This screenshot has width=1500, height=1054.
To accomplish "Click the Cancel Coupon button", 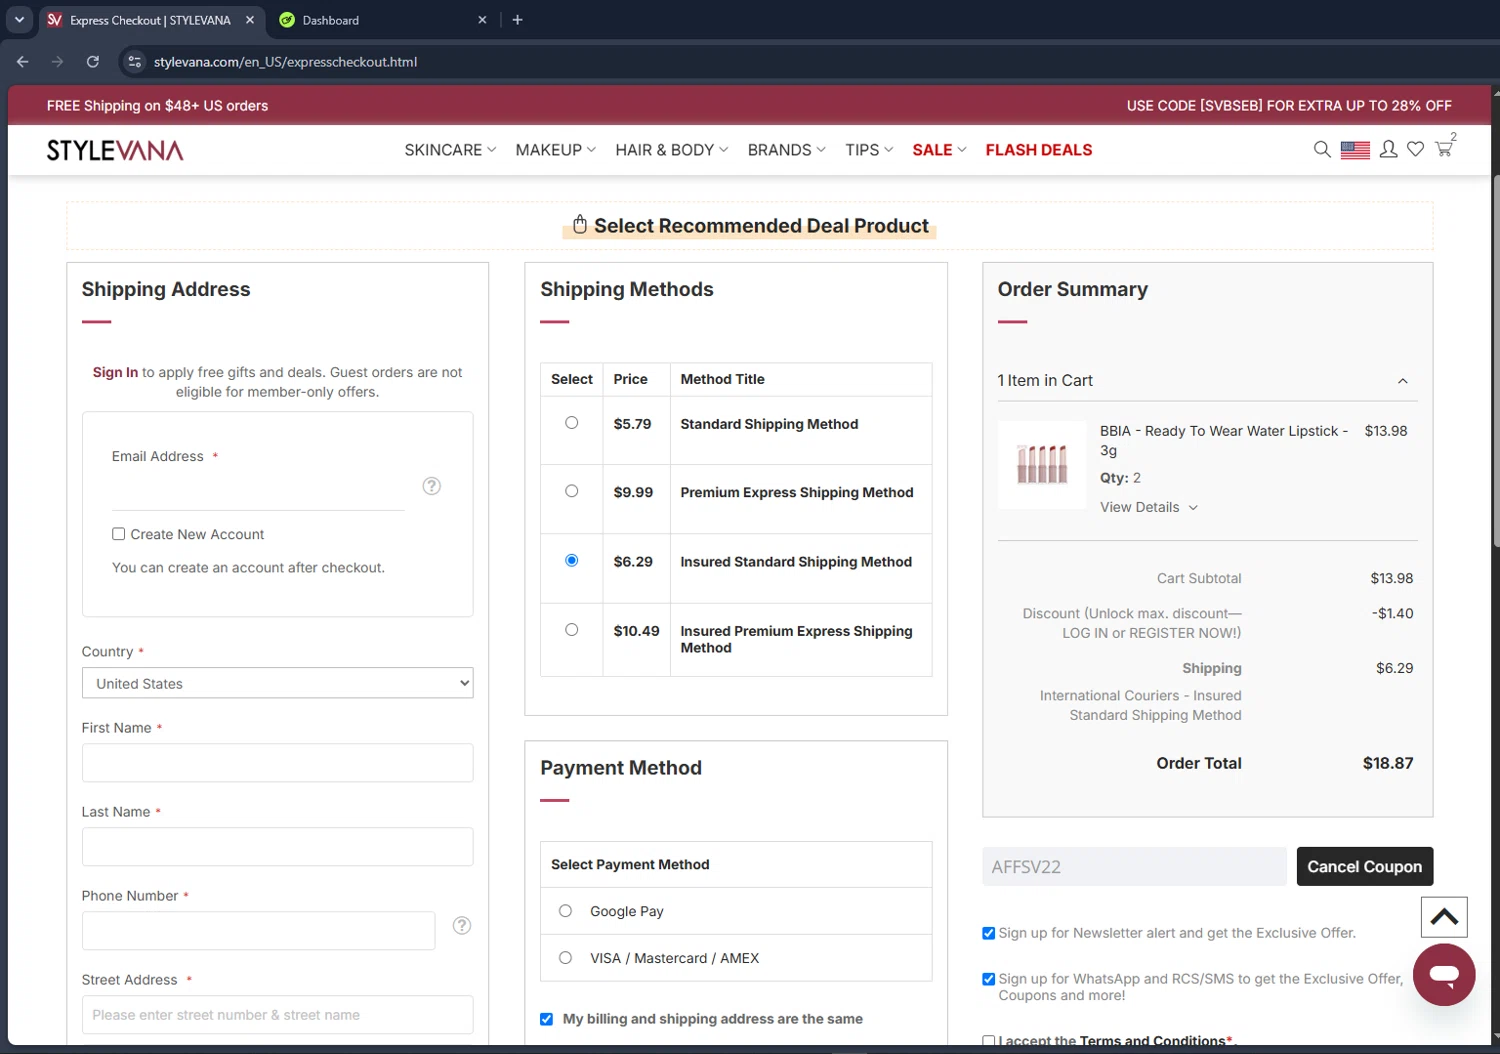I will click(1365, 866).
